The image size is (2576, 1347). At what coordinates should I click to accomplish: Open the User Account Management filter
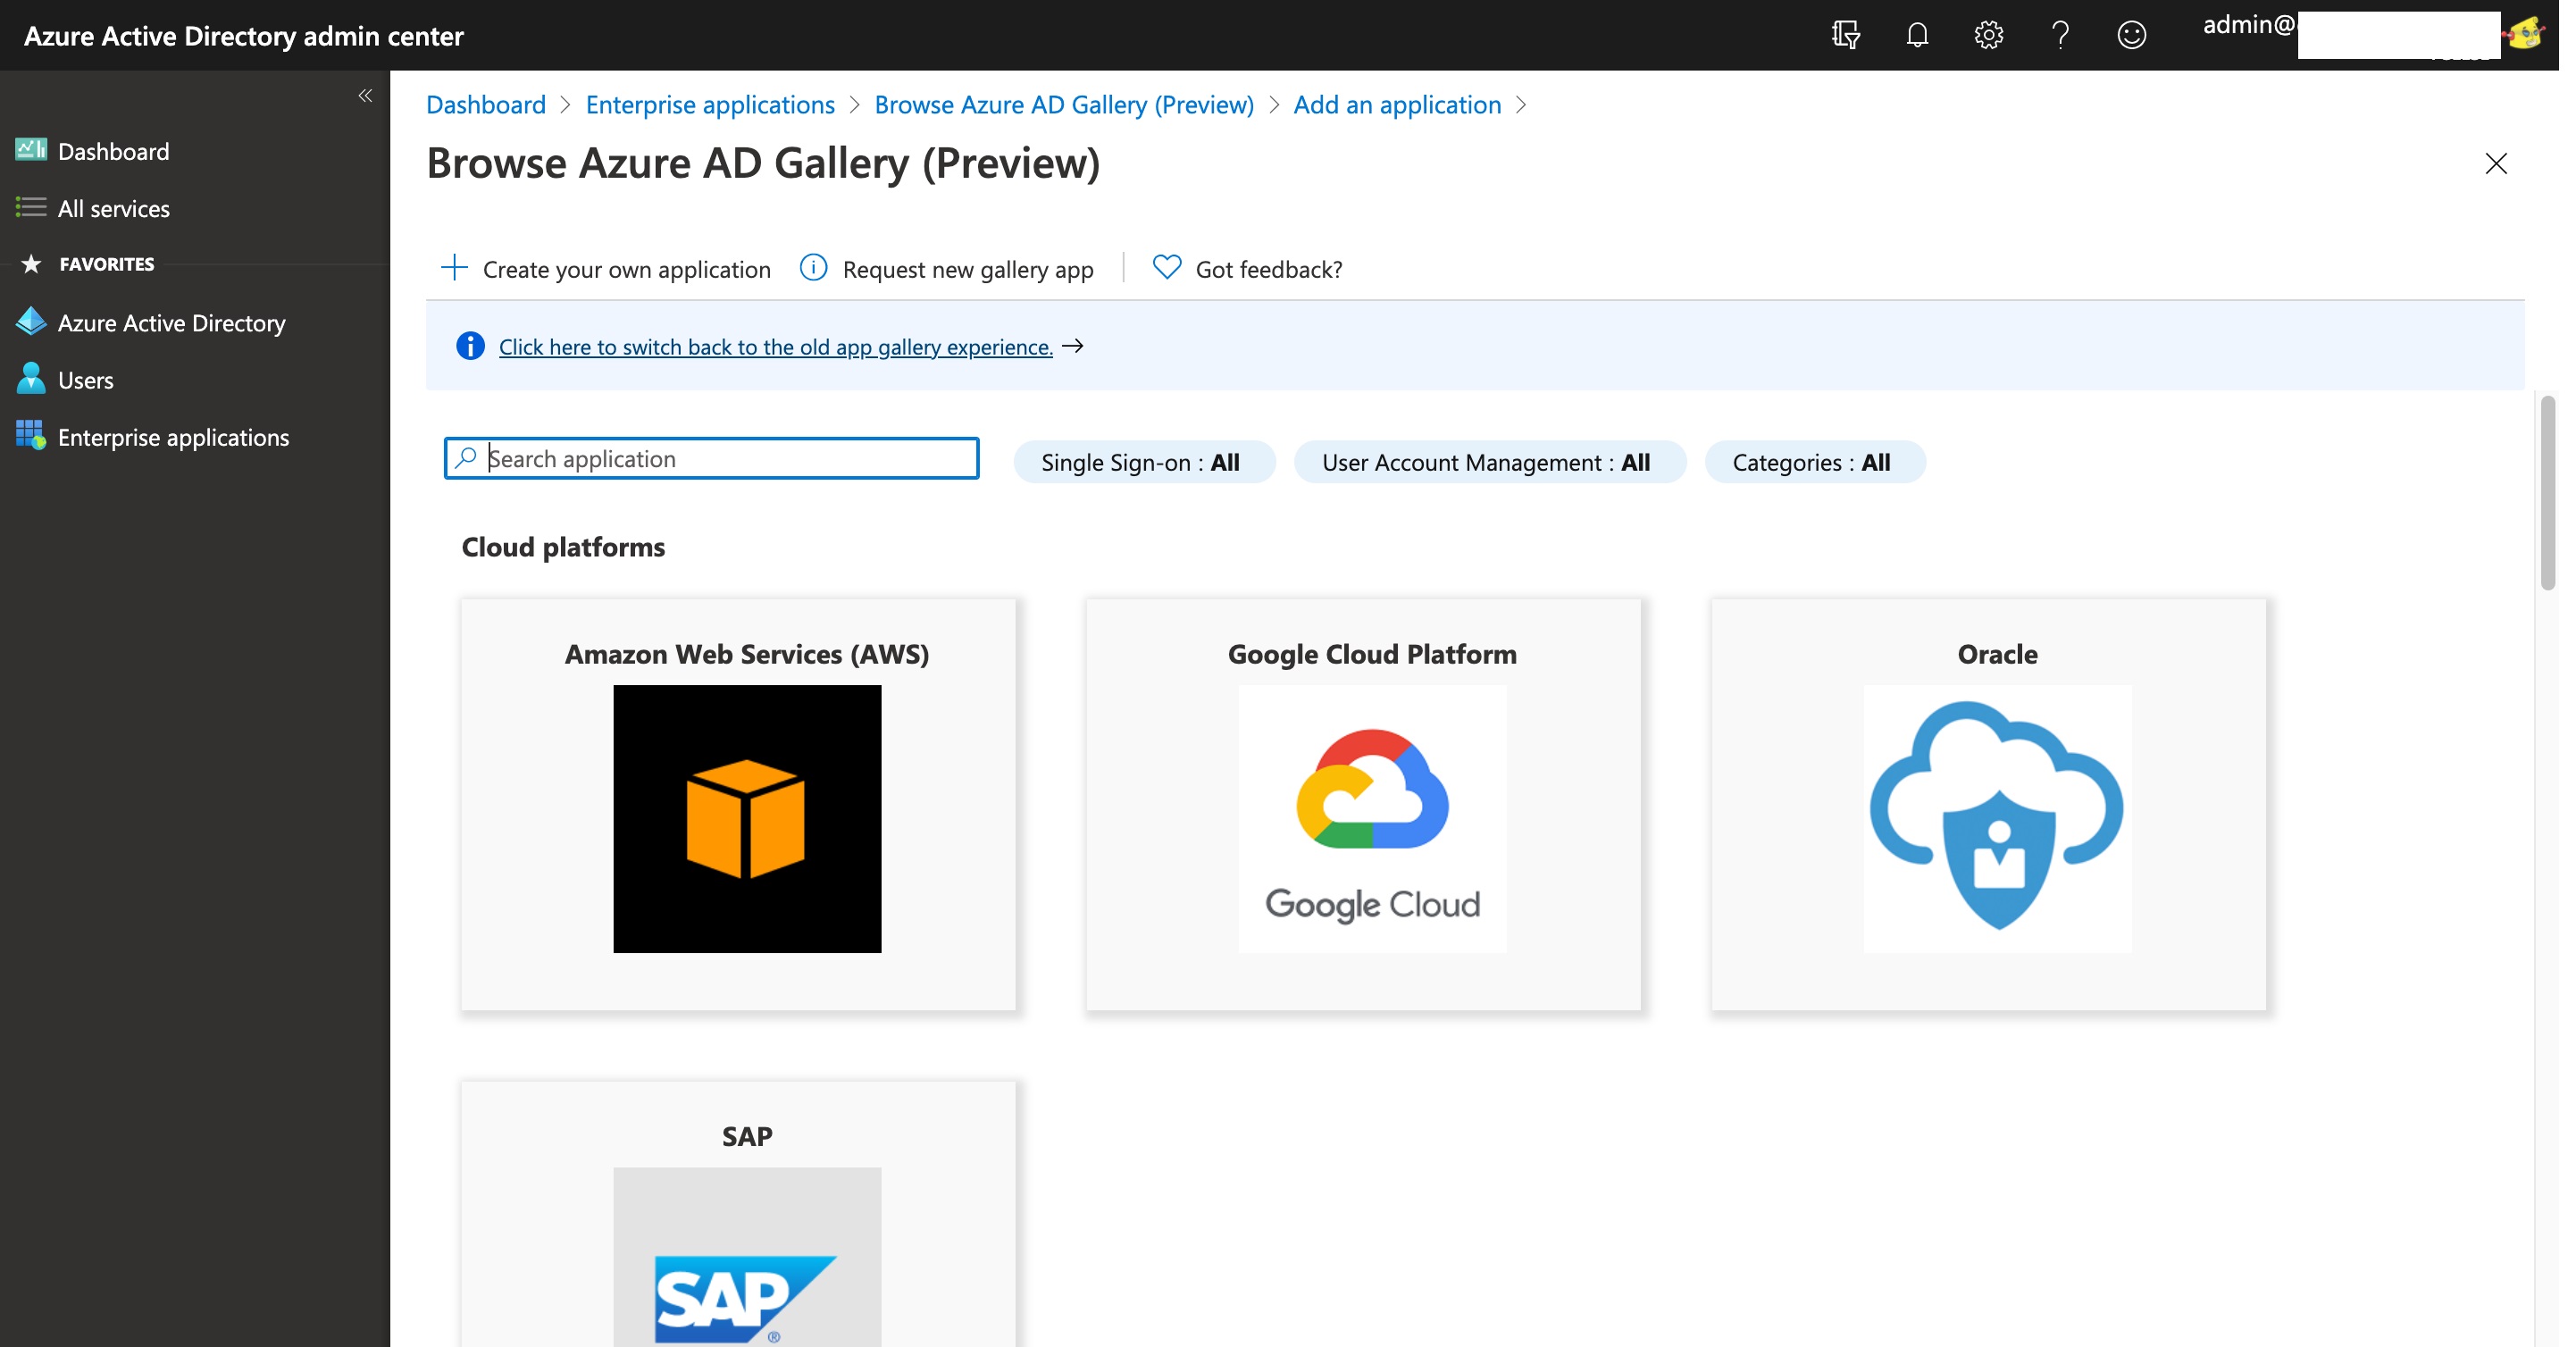tap(1488, 462)
